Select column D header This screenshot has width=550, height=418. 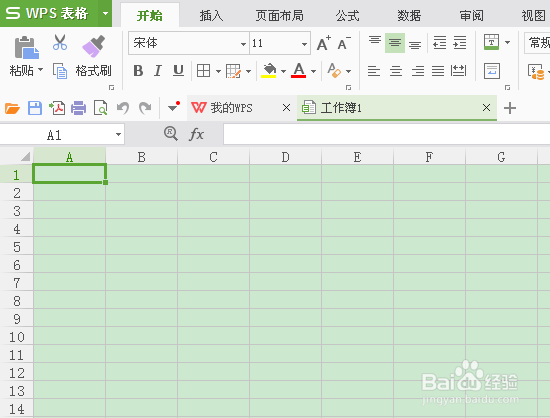point(285,157)
